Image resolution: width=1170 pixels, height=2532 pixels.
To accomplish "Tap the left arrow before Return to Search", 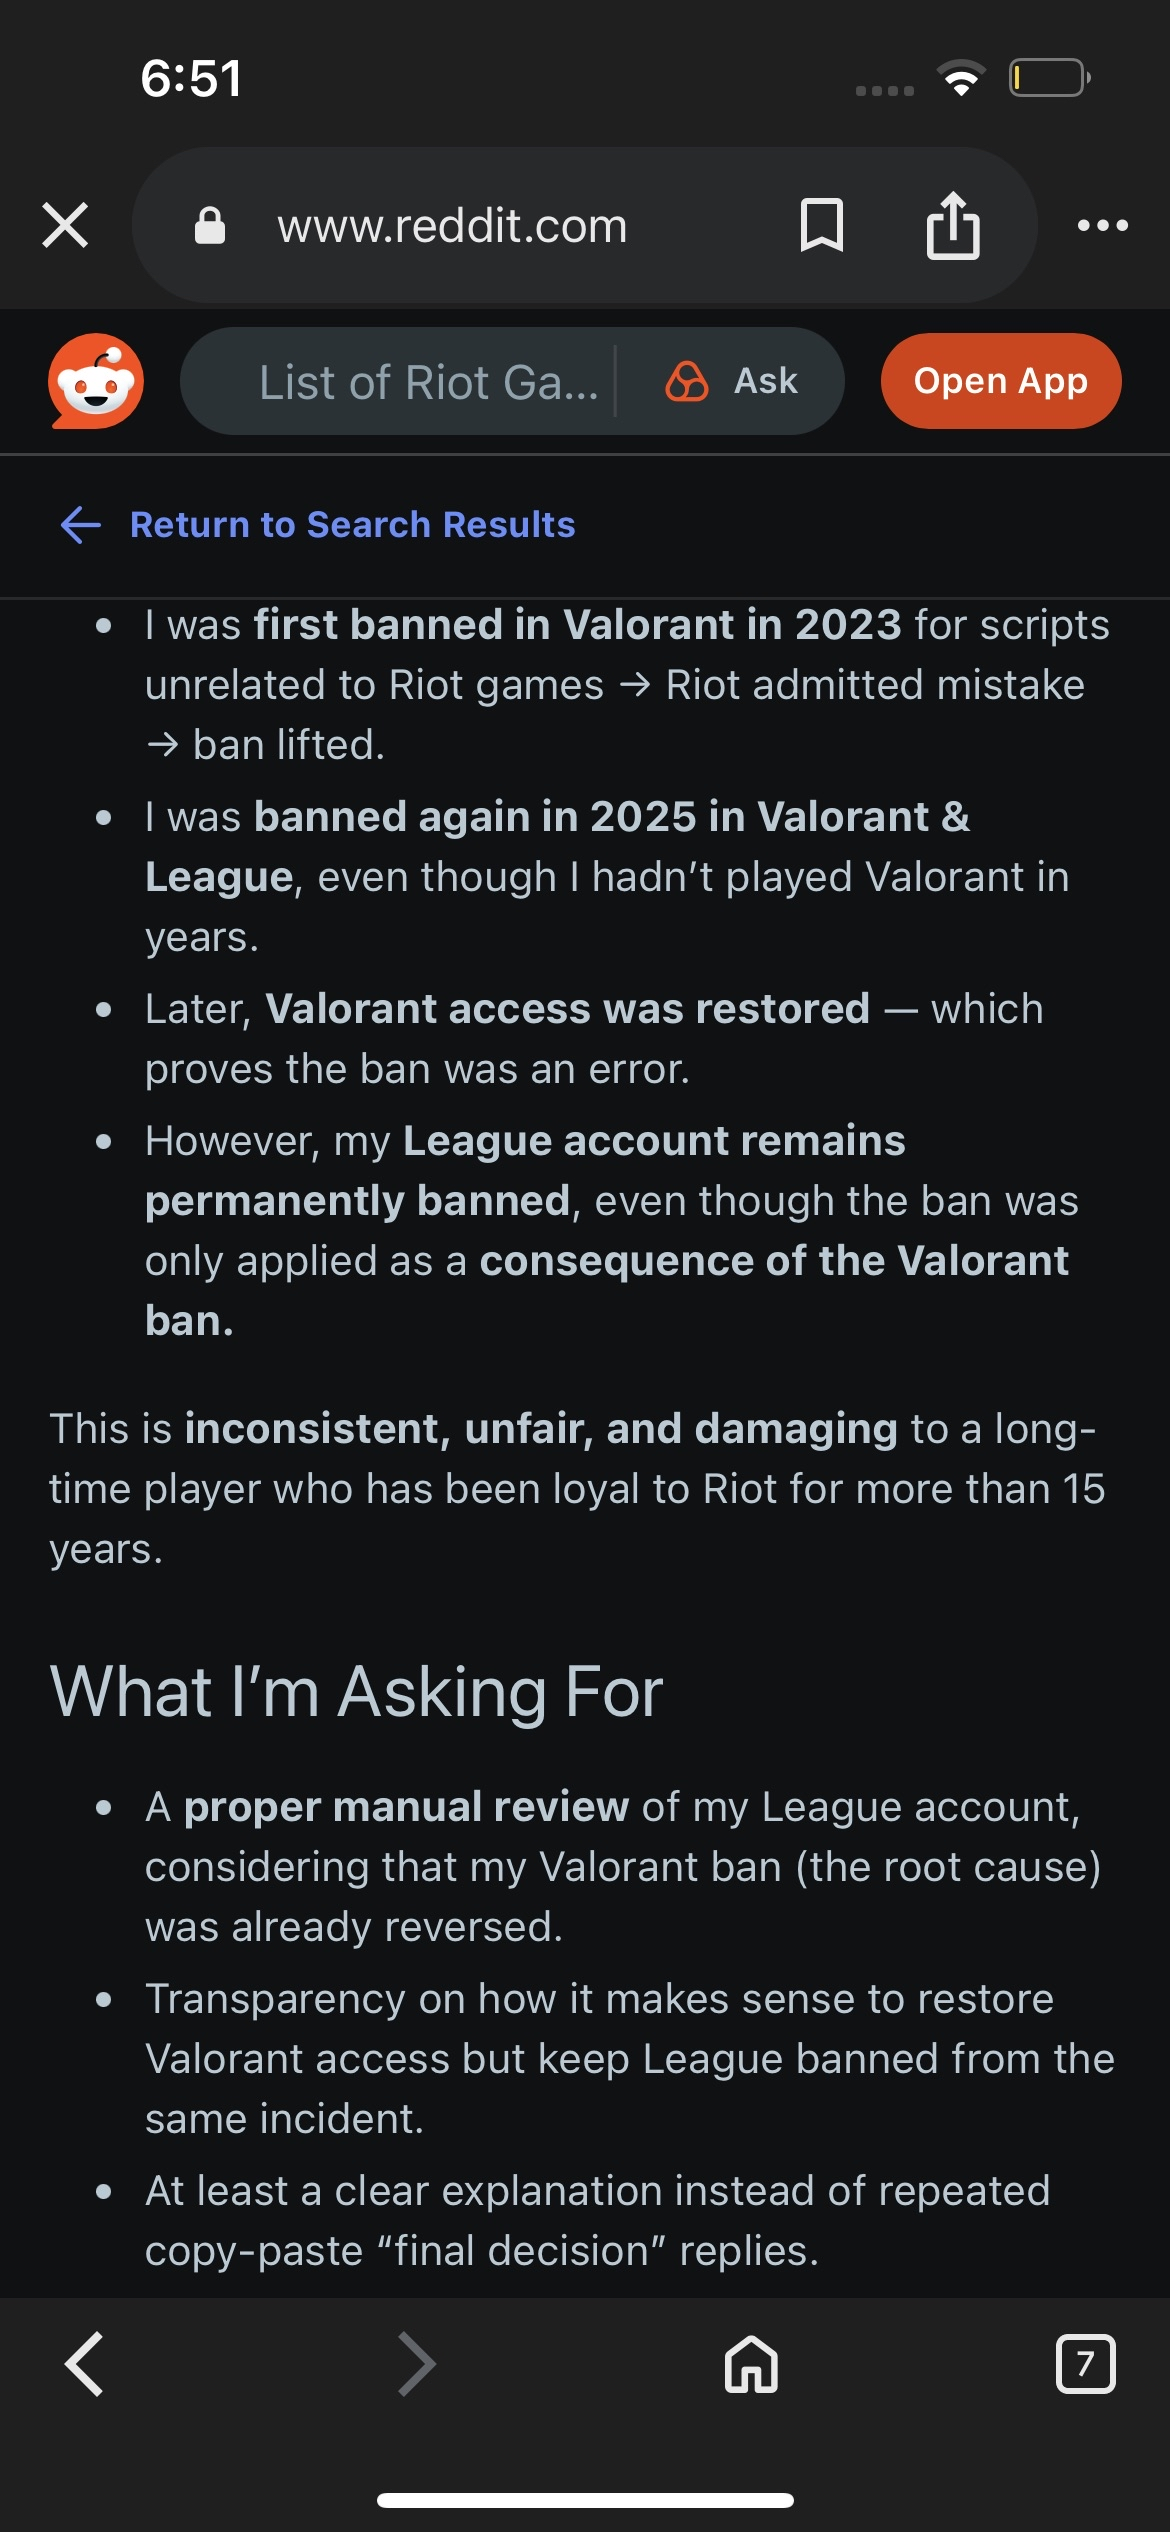I will click(x=81, y=524).
